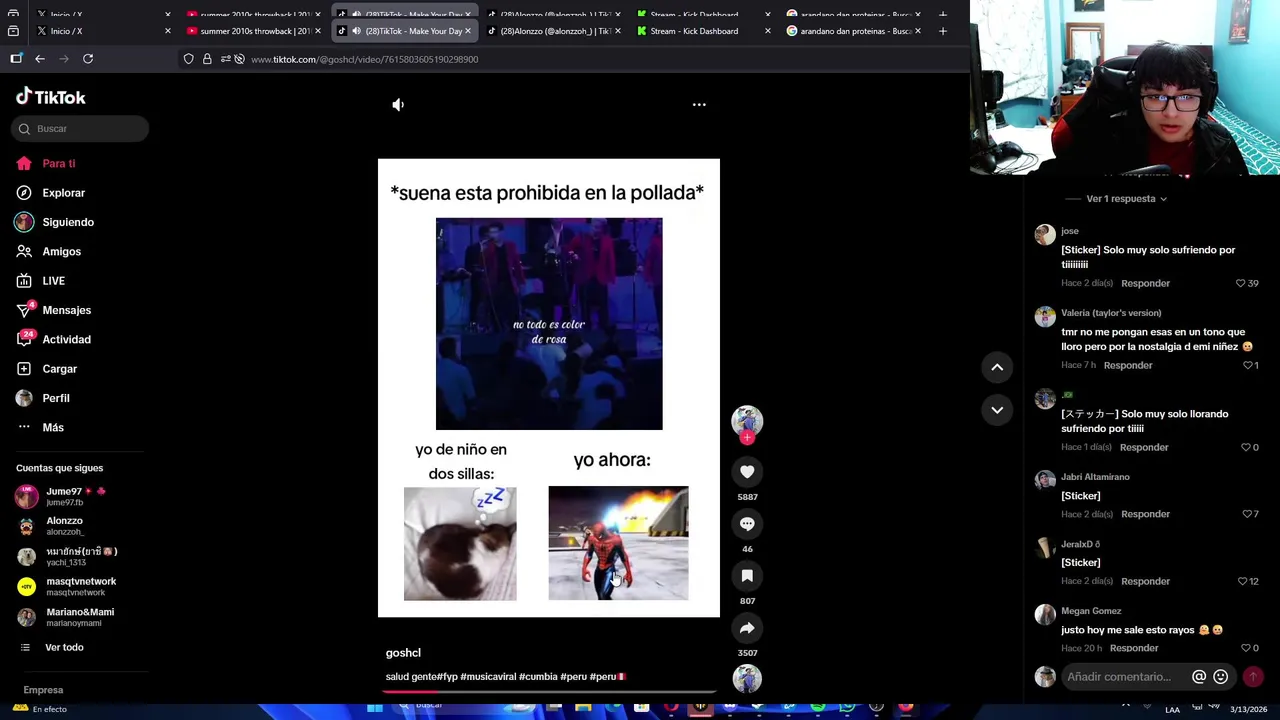Open Cargar to upload a video
1280x720 pixels.
59,369
